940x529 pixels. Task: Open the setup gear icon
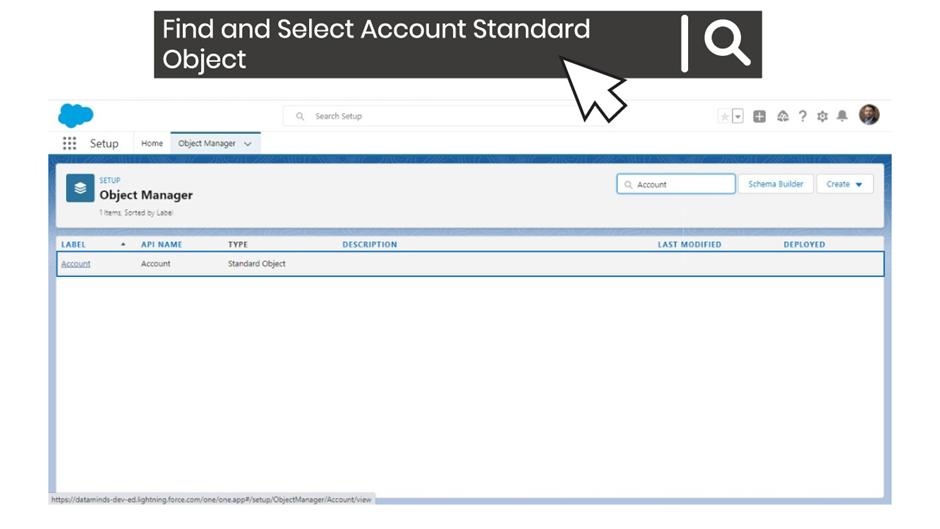coord(822,116)
